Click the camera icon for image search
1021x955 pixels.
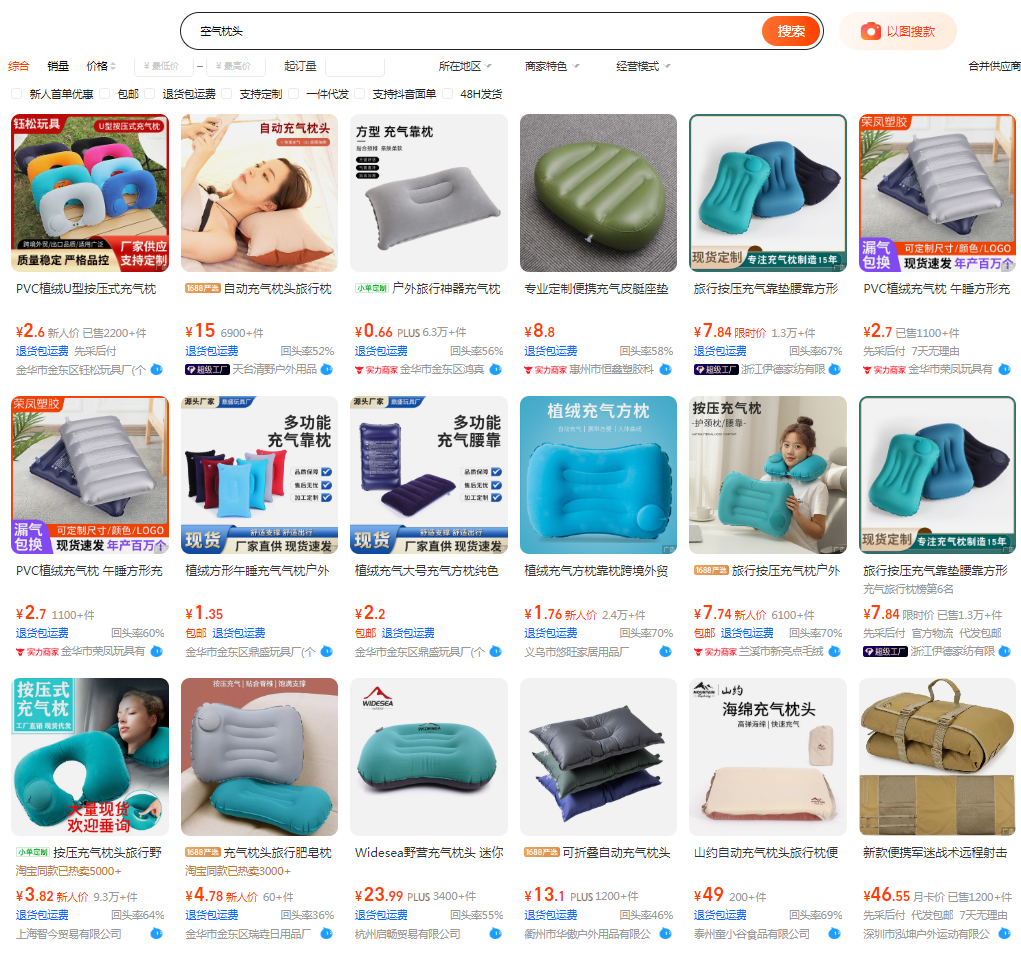tap(870, 31)
